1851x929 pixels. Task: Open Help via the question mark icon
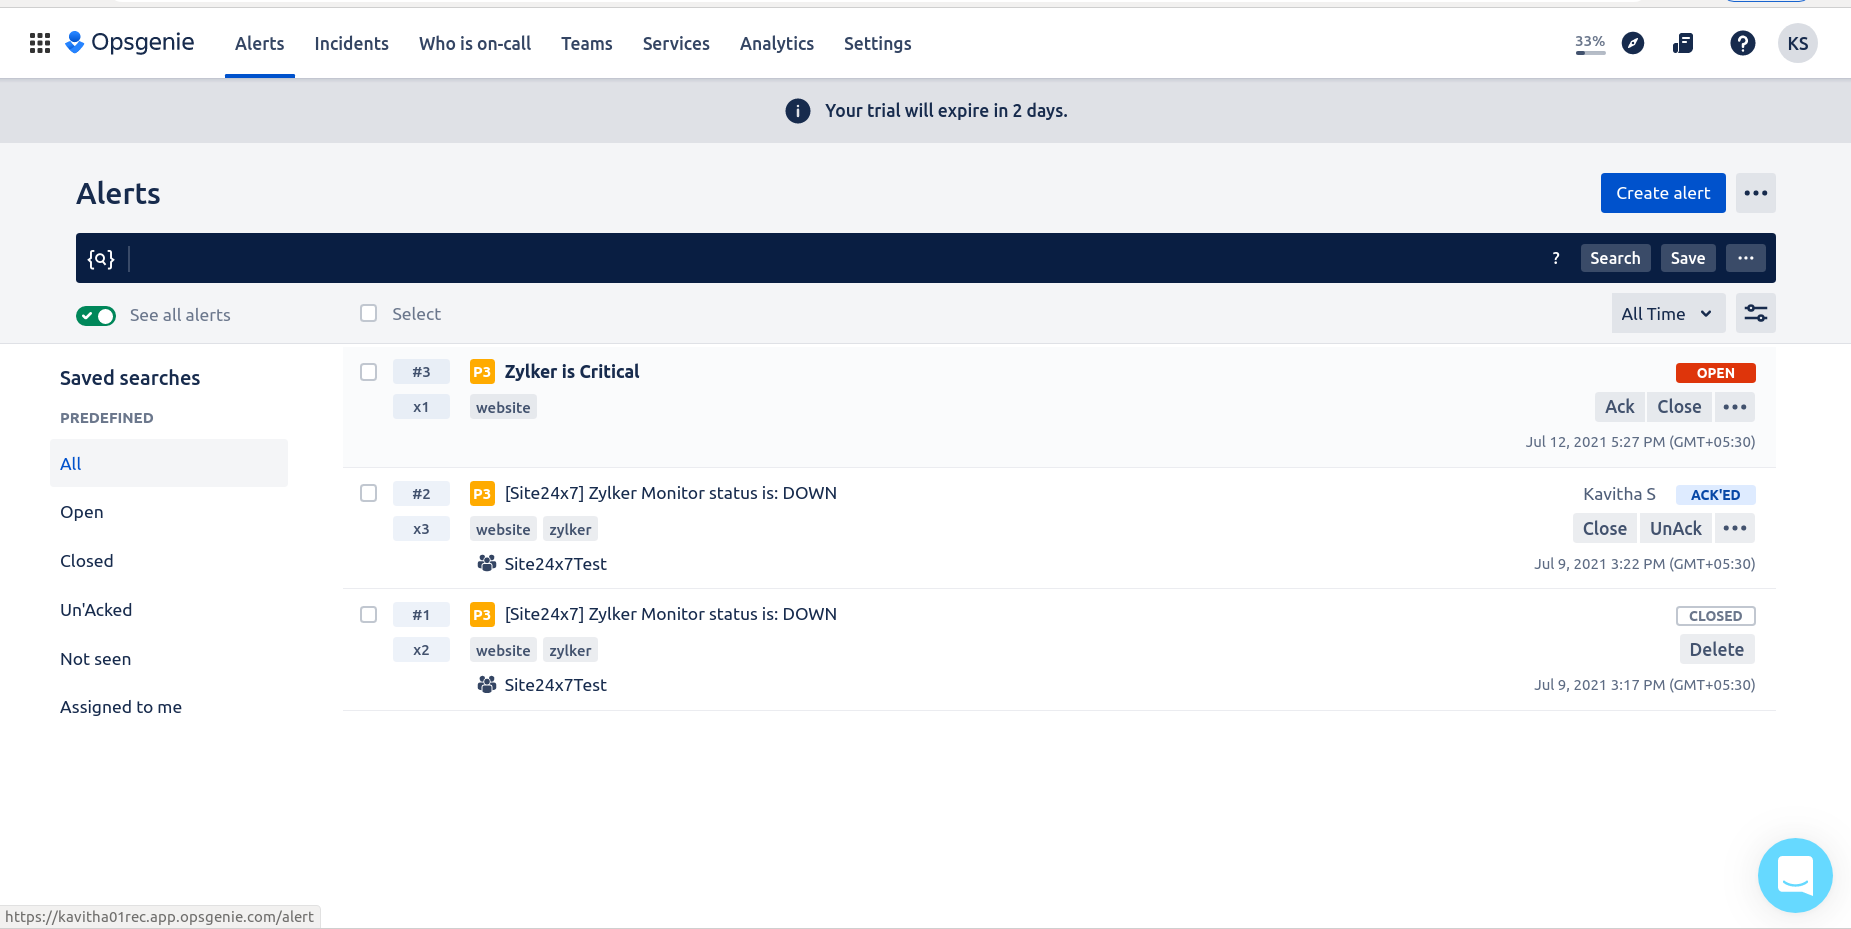[x=1742, y=43]
